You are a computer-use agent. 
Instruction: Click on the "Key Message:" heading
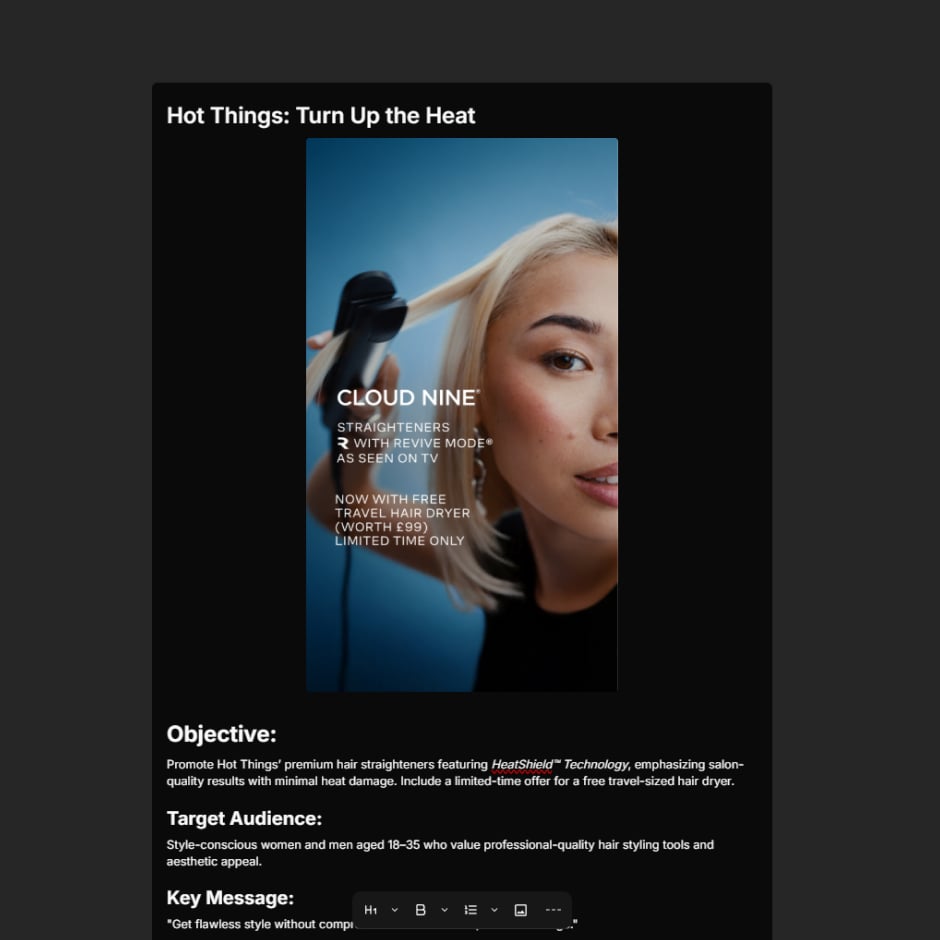click(x=230, y=898)
